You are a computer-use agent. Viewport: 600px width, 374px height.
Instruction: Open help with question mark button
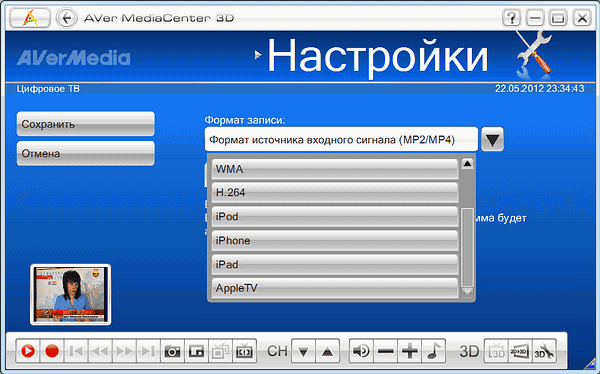511,18
